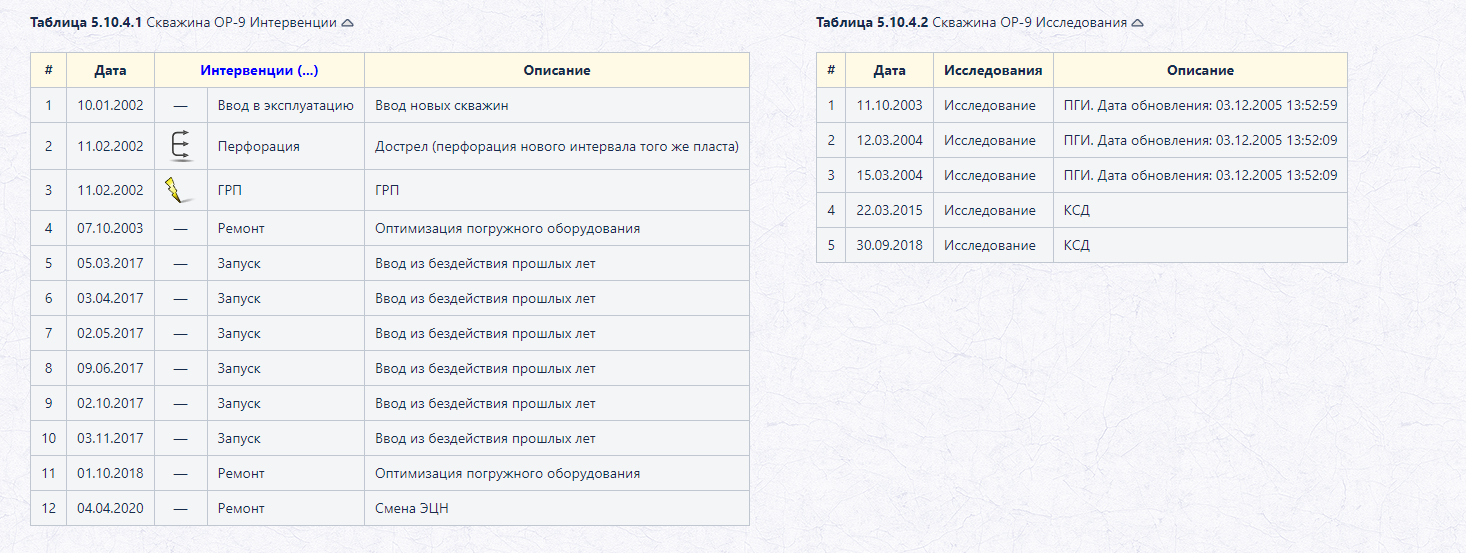
Task: Select the date 15.03.2004 in the research table
Action: [889, 175]
